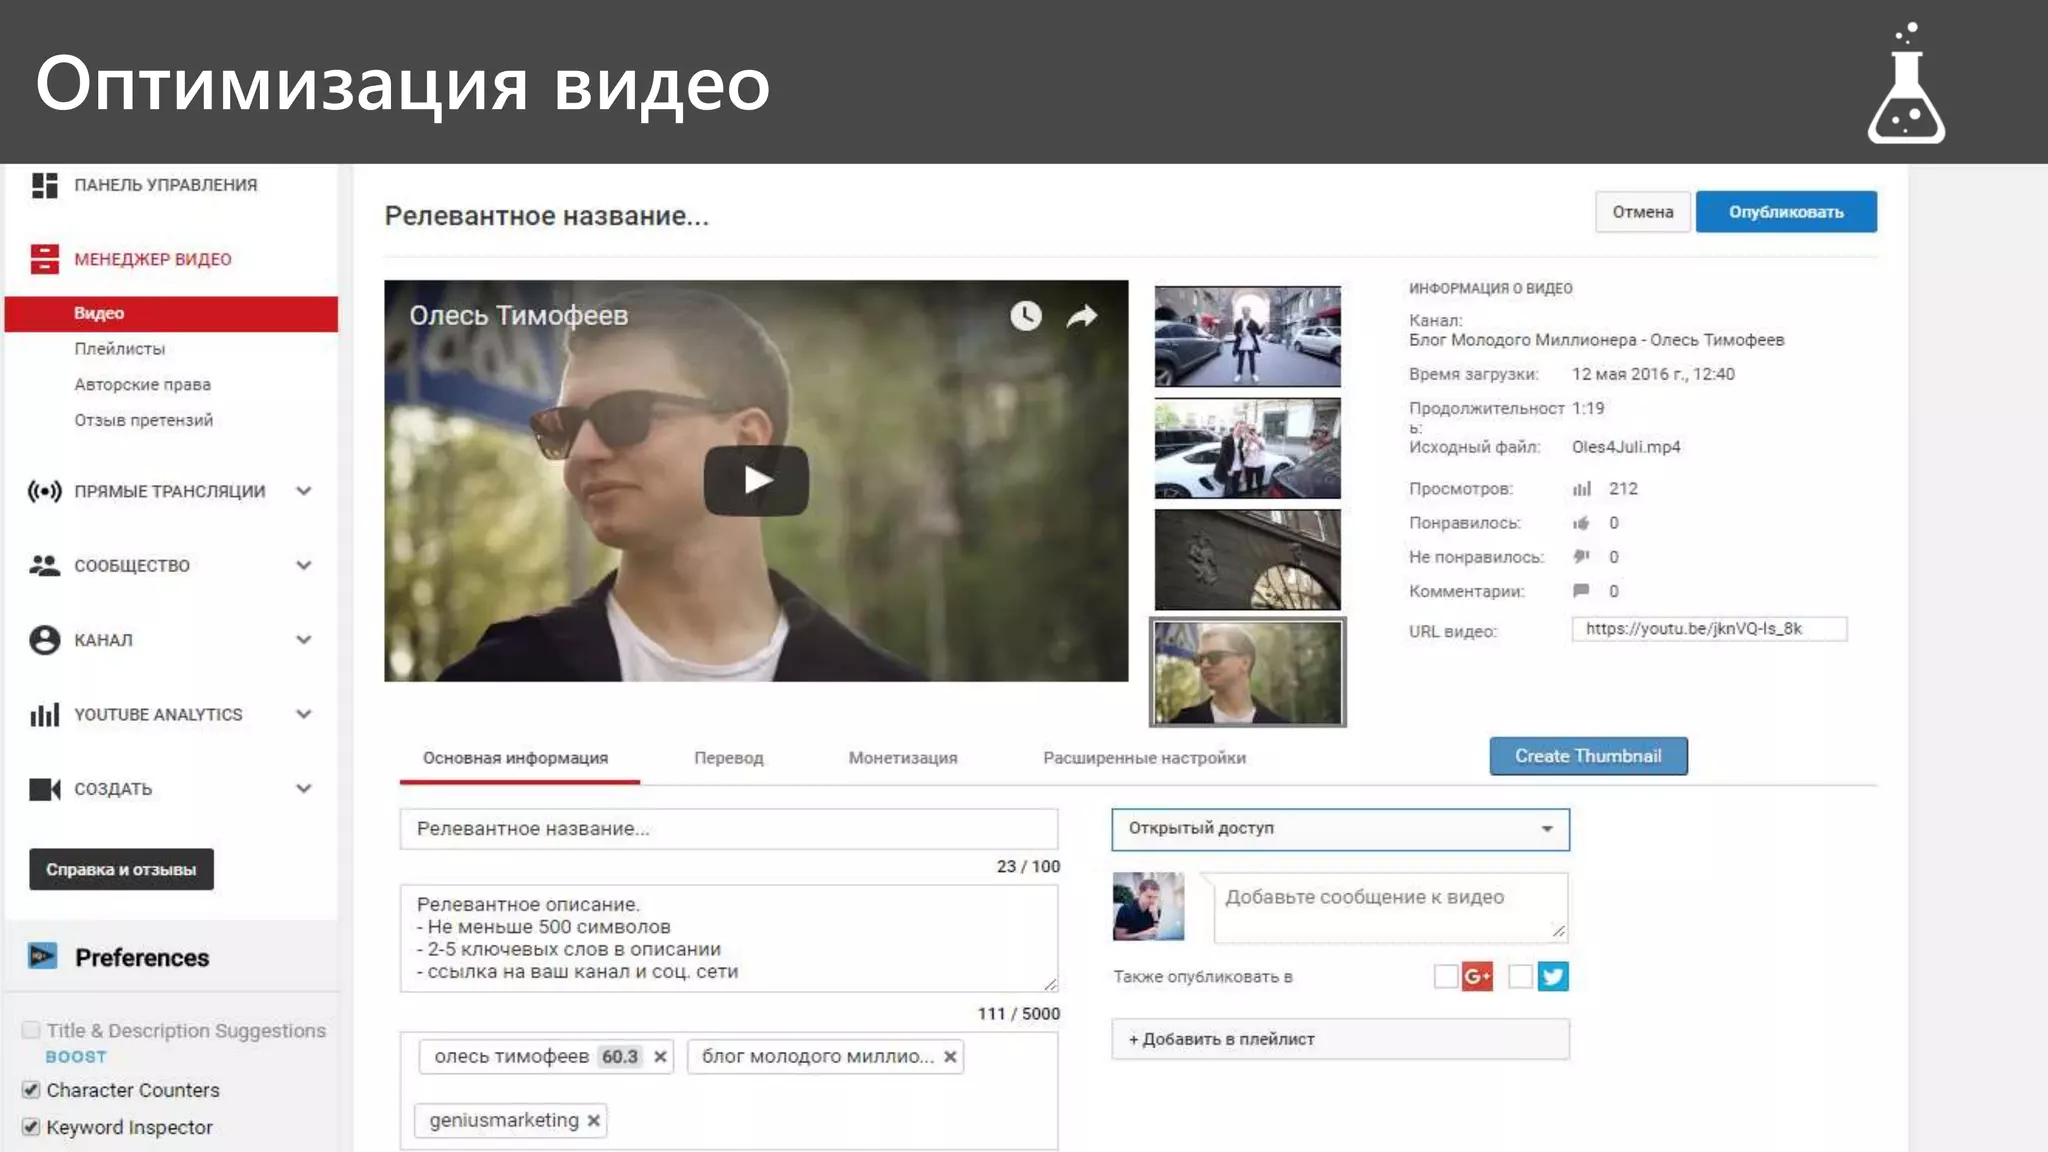Open the dashboard panel icon

point(44,185)
